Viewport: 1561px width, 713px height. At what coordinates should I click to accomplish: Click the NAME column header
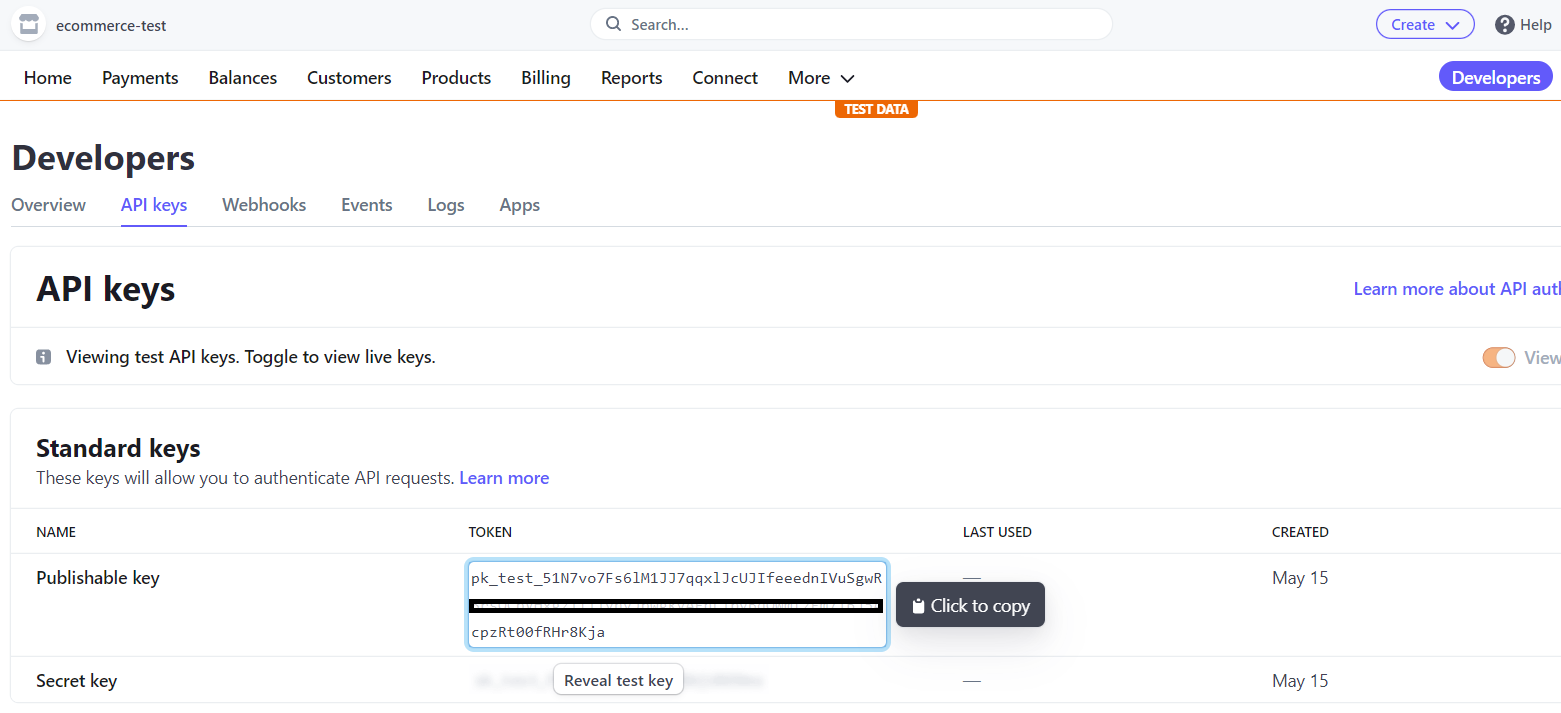[x=56, y=532]
